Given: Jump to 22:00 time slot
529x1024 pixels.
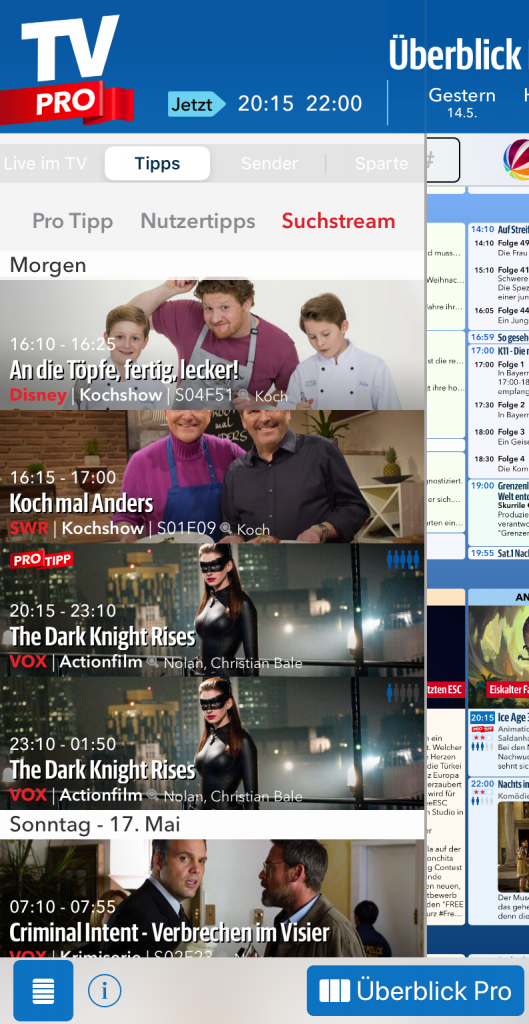Looking at the screenshot, I should pos(334,104).
